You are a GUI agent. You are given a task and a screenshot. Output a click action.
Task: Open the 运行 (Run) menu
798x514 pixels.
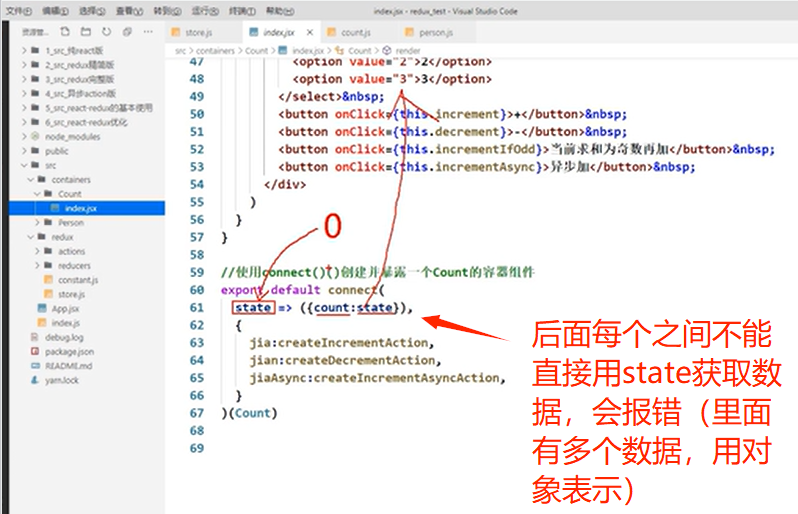pyautogui.click(x=205, y=11)
